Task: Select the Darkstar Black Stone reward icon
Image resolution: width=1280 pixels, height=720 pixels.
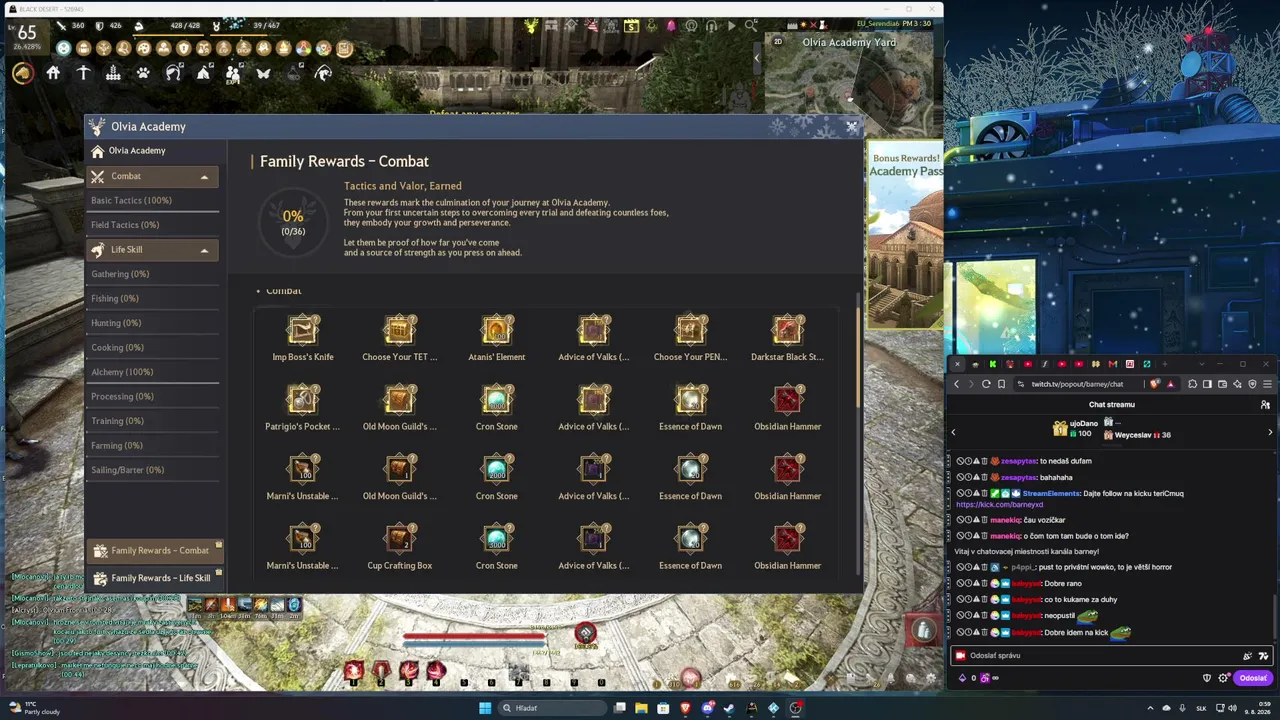Action: click(x=788, y=330)
